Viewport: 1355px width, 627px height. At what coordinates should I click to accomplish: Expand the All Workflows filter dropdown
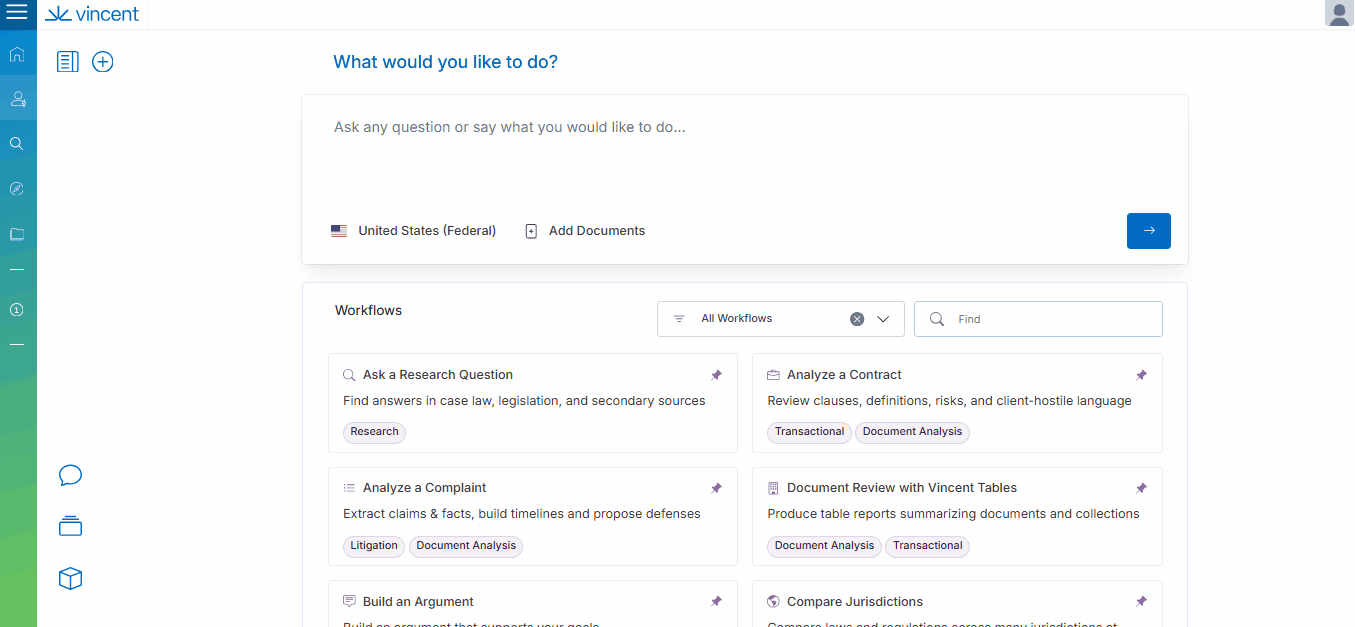pyautogui.click(x=883, y=319)
